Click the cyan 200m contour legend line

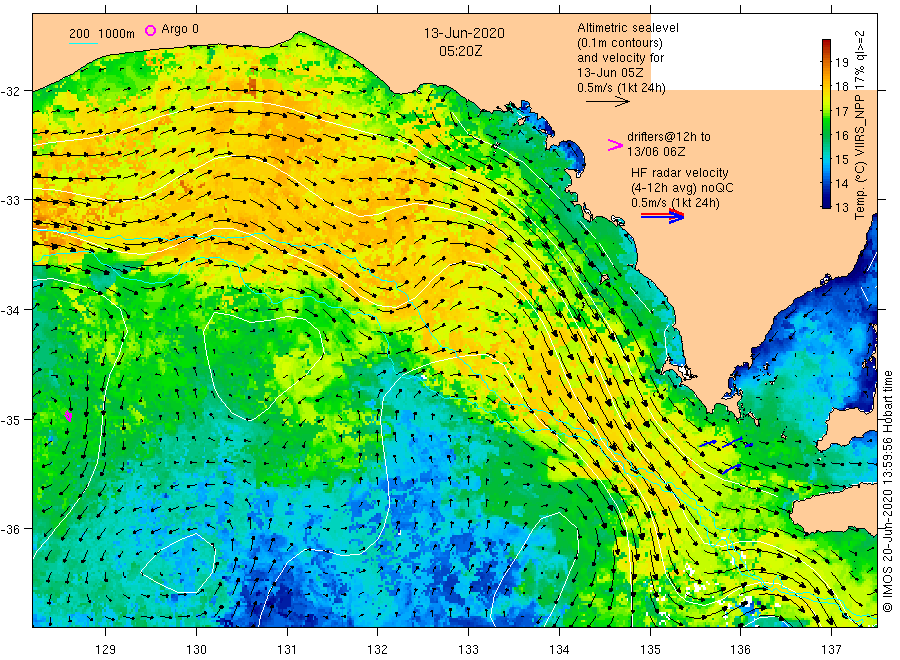coord(83,43)
